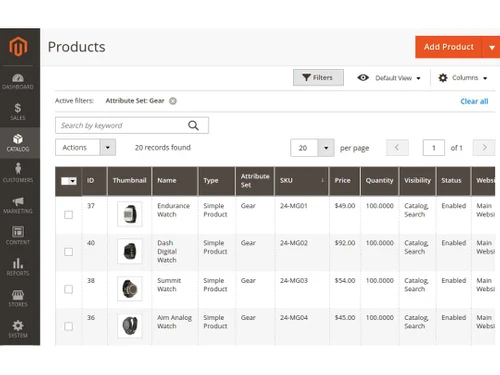The height and width of the screenshot is (375, 500).
Task: Go to the next page
Action: pos(484,147)
